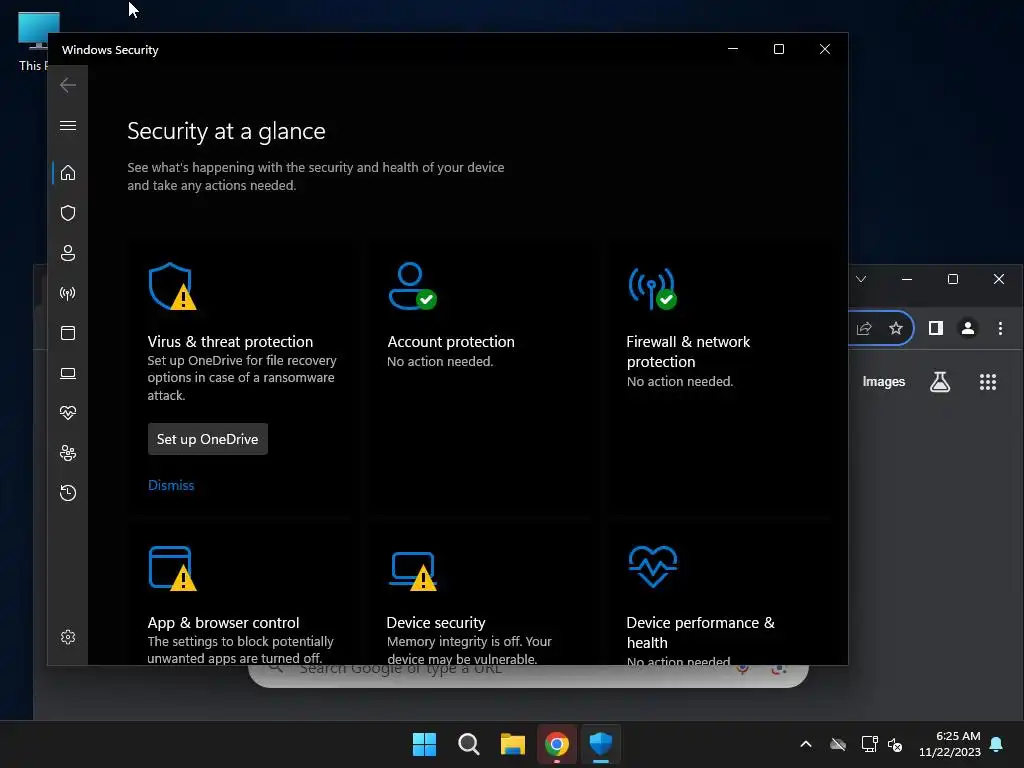Go back using the back arrow

(68, 85)
